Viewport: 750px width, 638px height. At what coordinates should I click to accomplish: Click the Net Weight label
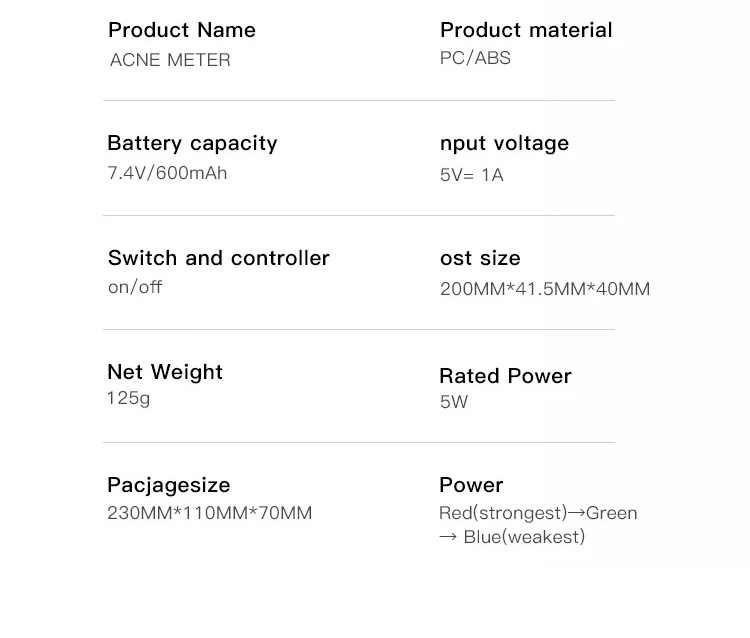pos(165,372)
